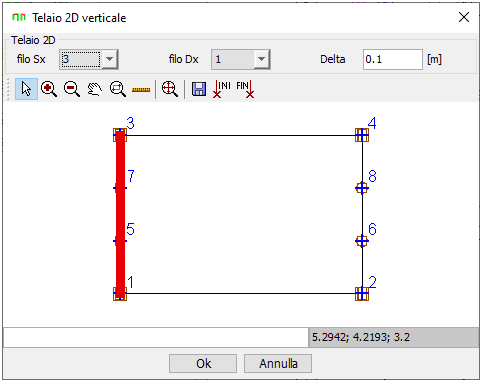Activate the zoom out magnifier
This screenshot has width=482, height=382.
[72, 89]
